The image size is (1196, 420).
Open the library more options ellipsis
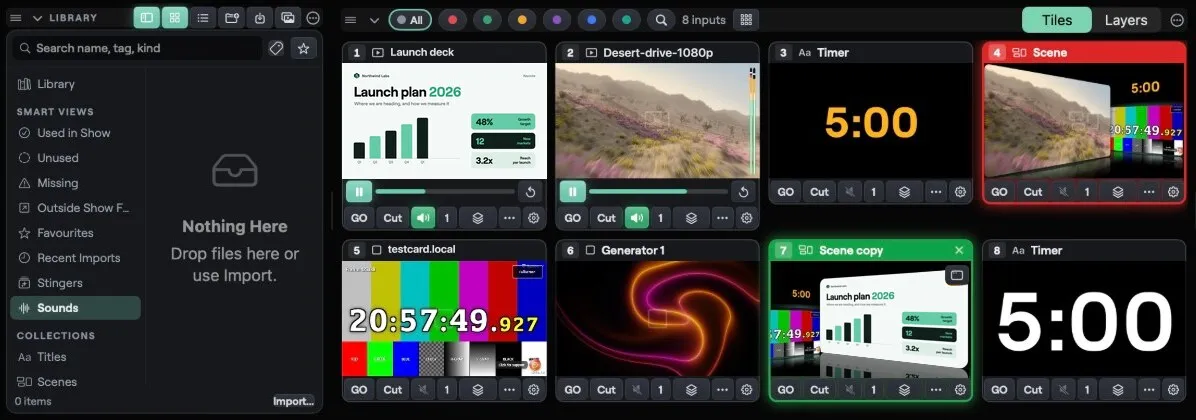coord(313,18)
